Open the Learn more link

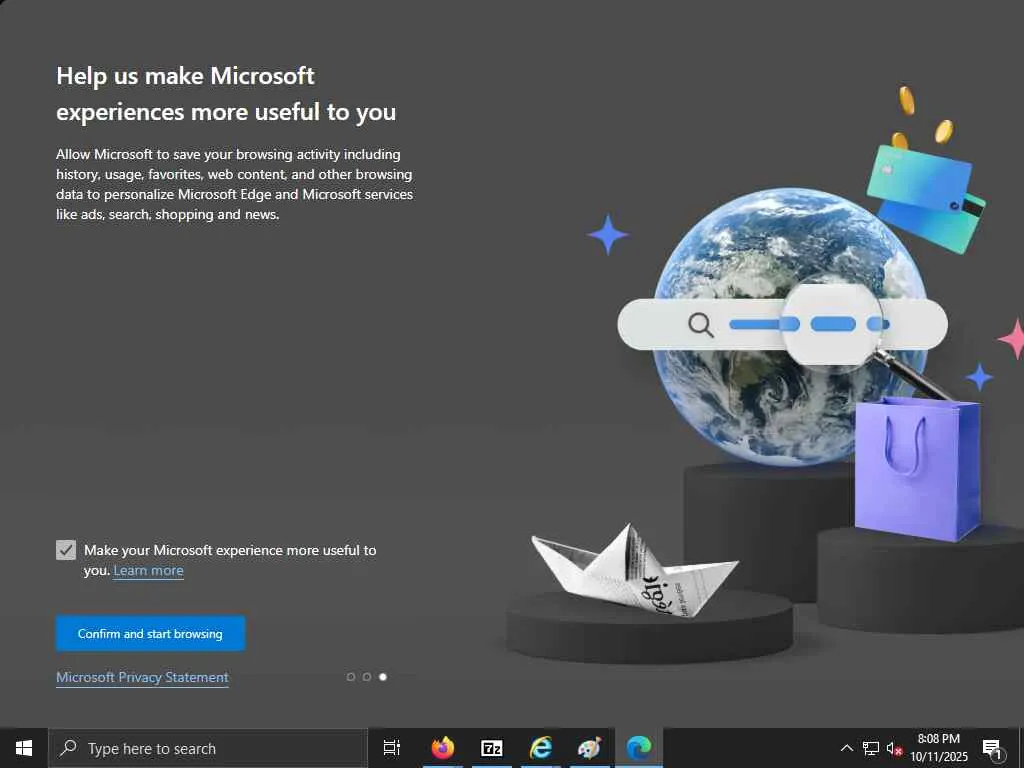148,571
